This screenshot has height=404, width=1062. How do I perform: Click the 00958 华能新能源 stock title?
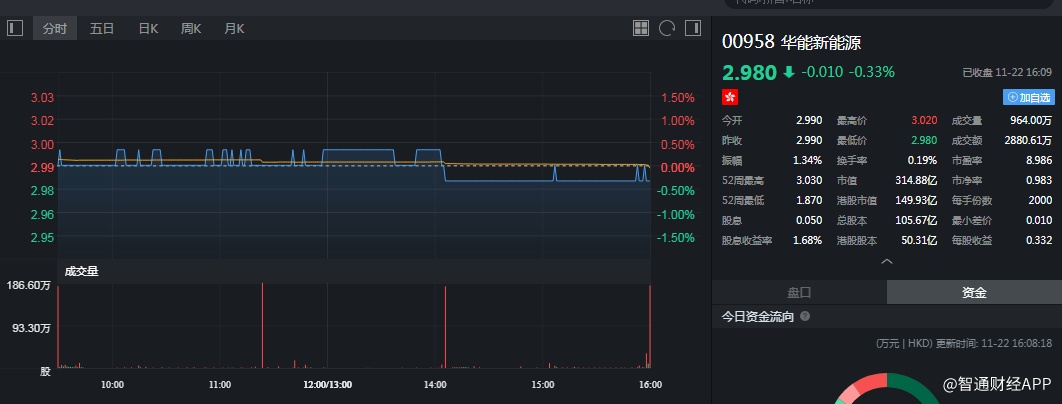point(791,43)
